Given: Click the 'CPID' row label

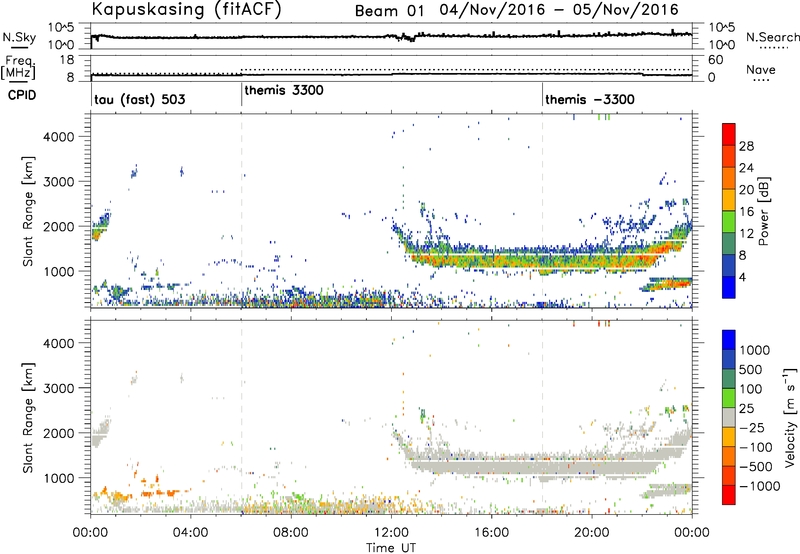Looking at the screenshot, I should click(22, 95).
